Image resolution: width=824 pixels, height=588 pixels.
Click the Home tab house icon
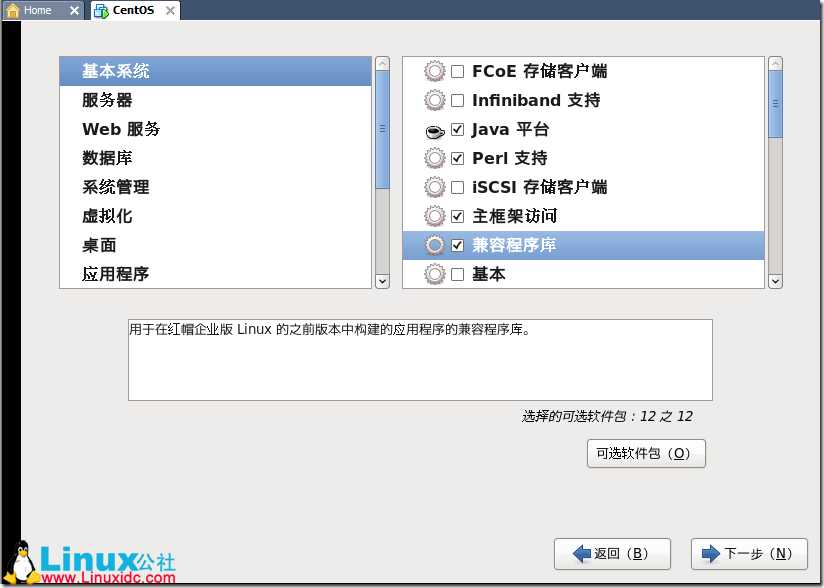tap(13, 10)
